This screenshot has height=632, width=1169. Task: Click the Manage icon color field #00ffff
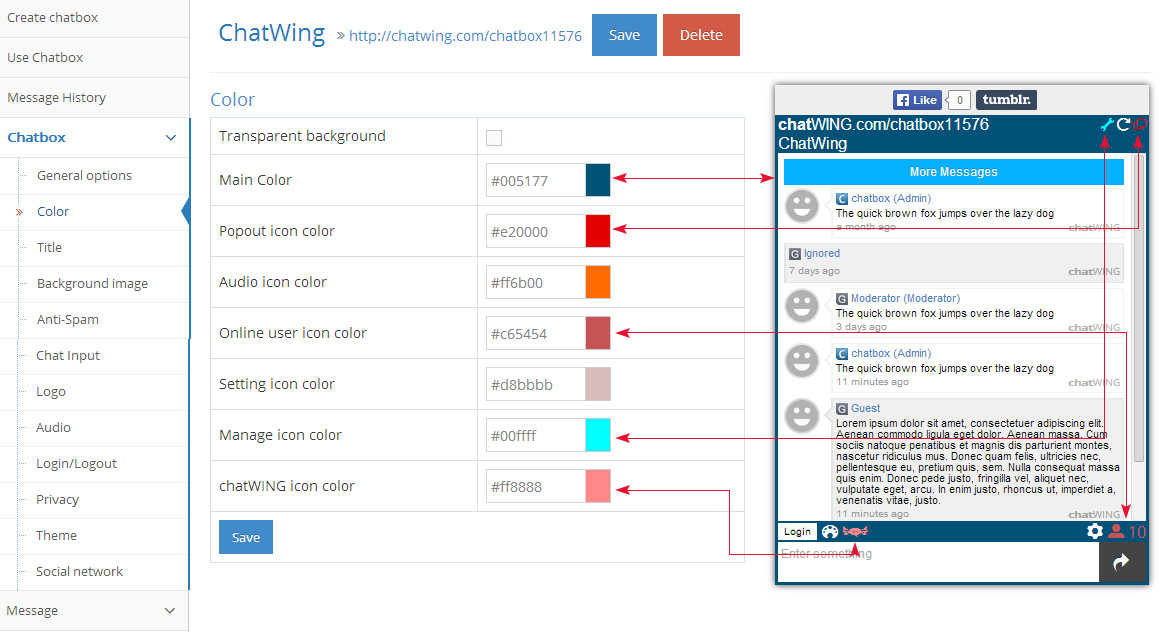pyautogui.click(x=535, y=435)
